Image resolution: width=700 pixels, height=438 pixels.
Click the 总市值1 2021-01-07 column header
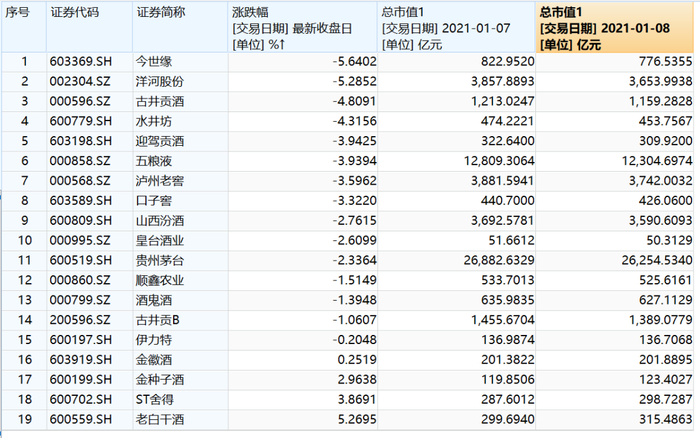coord(456,27)
